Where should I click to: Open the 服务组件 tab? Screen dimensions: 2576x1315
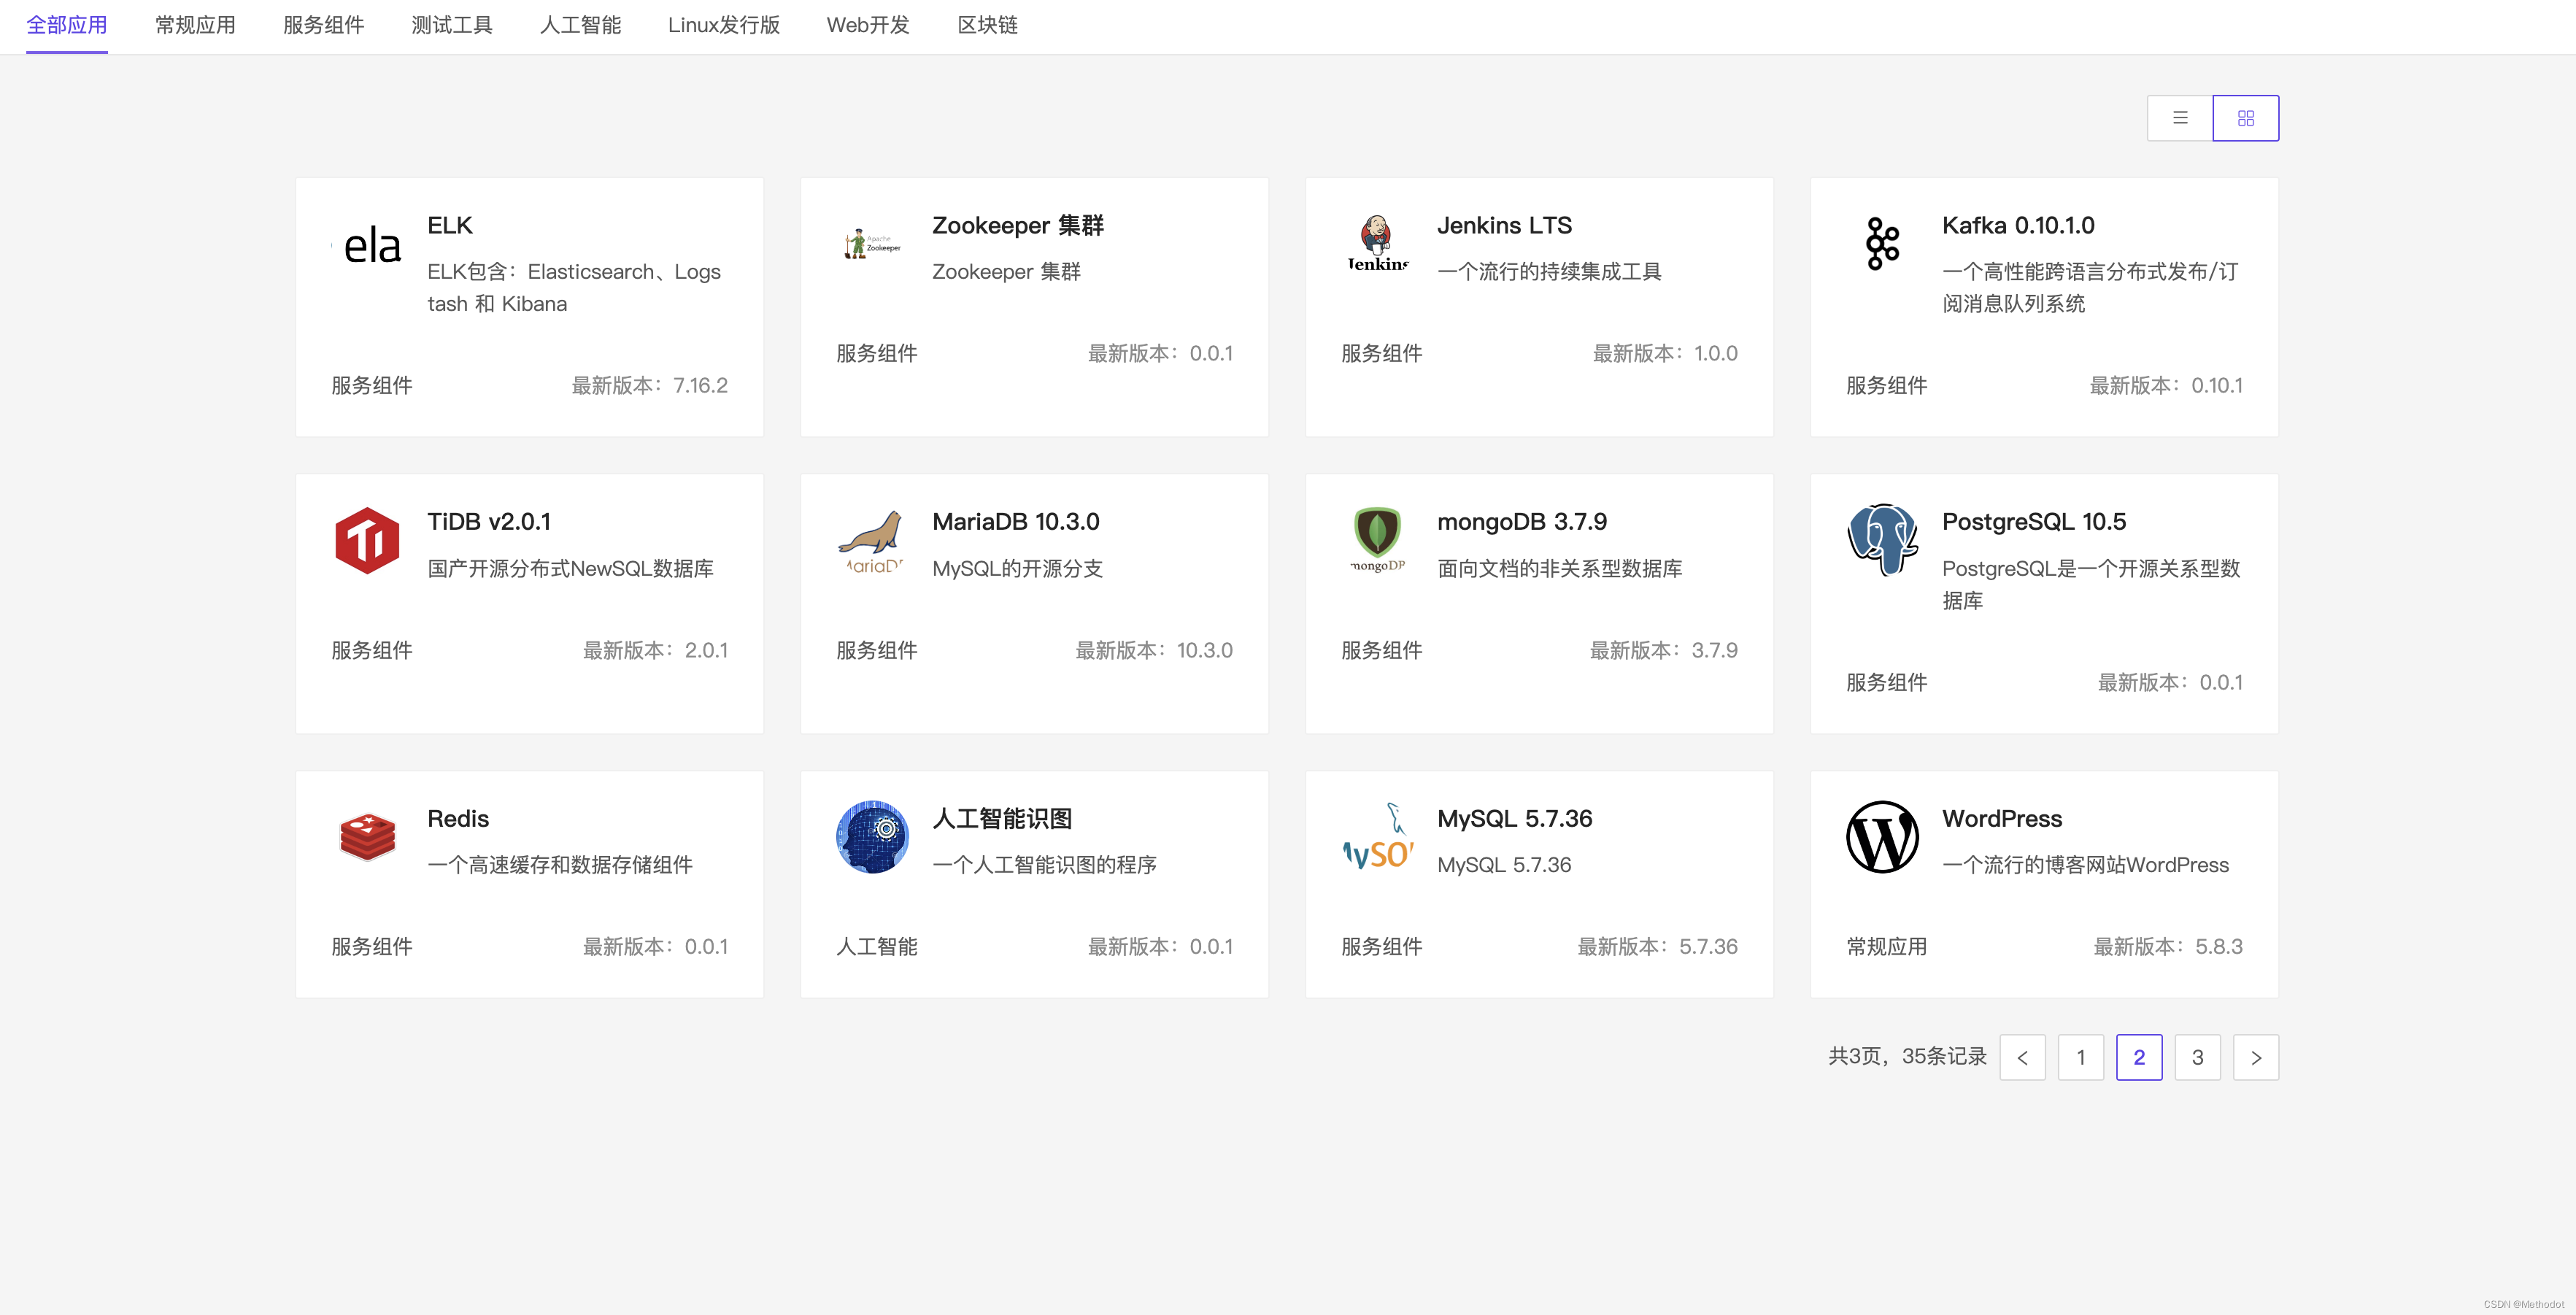coord(323,25)
